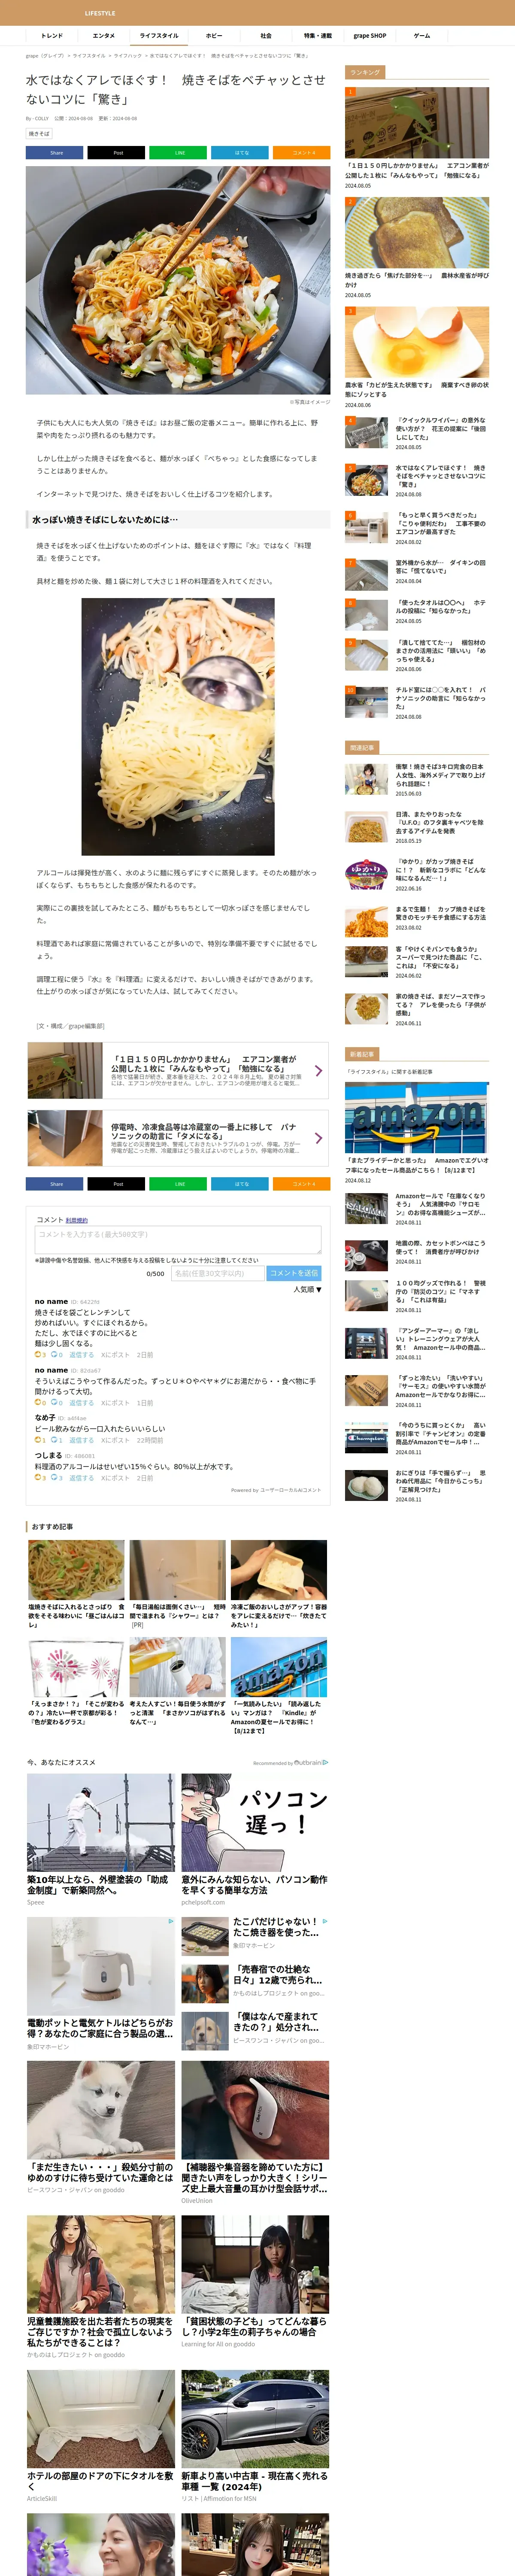Click the LIFESTYLE header label
Image resolution: width=515 pixels, height=2576 pixels.
pyautogui.click(x=100, y=13)
